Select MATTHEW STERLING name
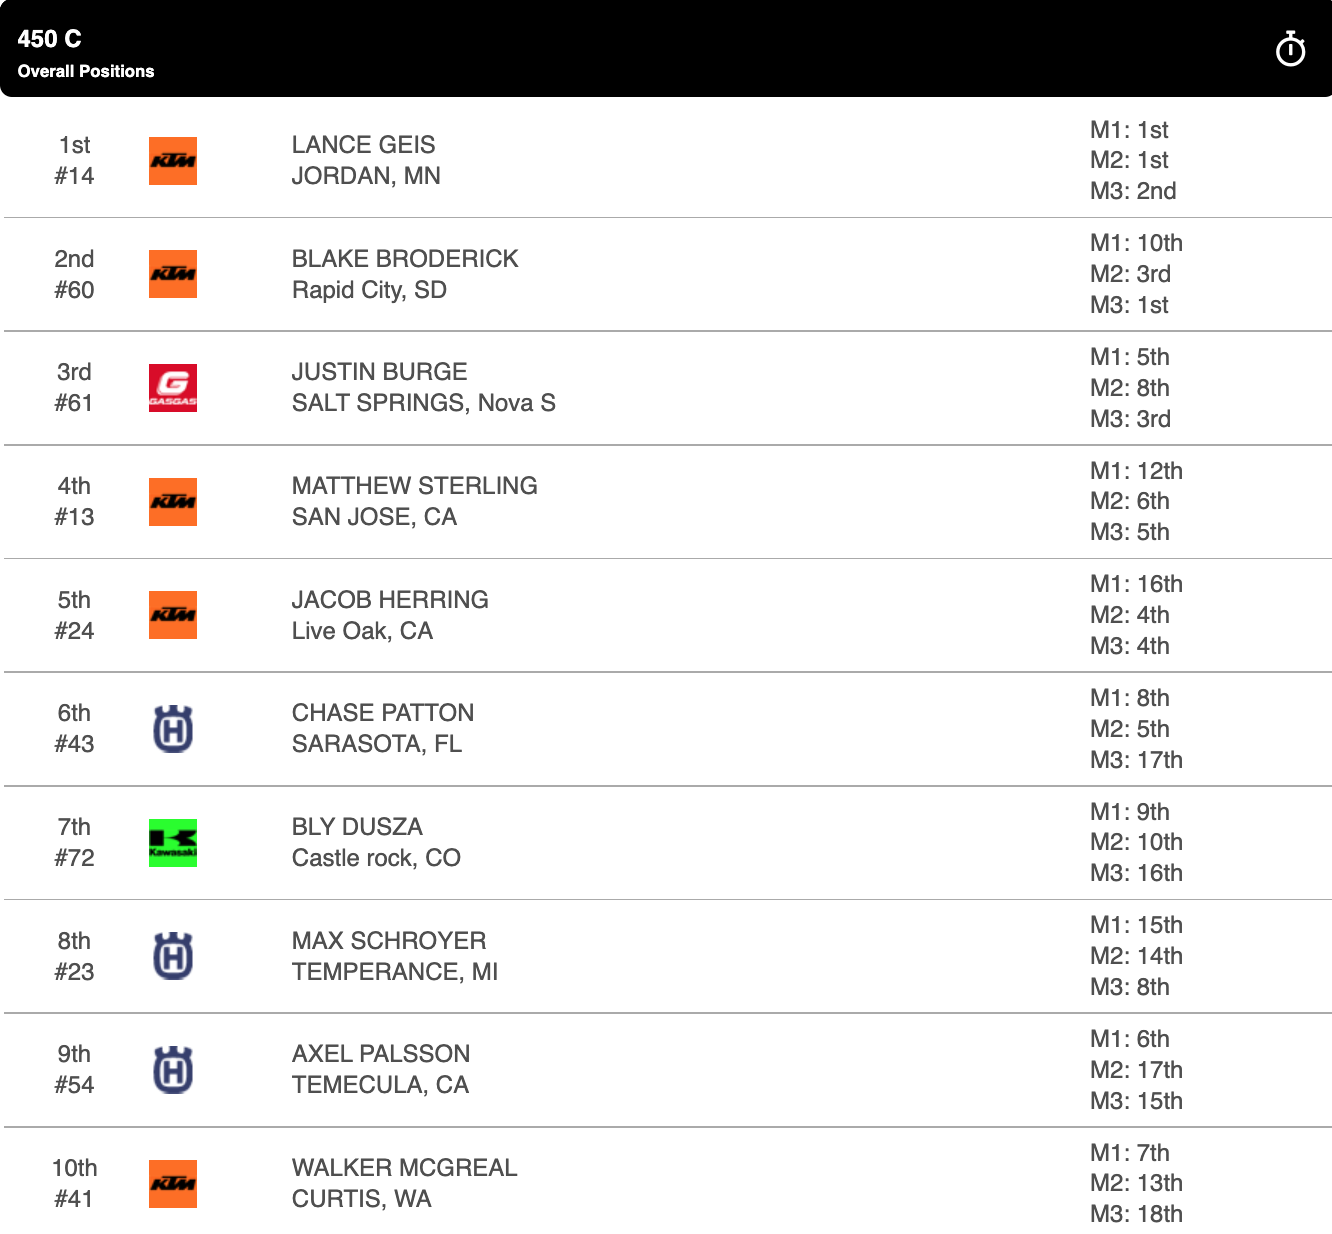The image size is (1332, 1234). (x=414, y=486)
